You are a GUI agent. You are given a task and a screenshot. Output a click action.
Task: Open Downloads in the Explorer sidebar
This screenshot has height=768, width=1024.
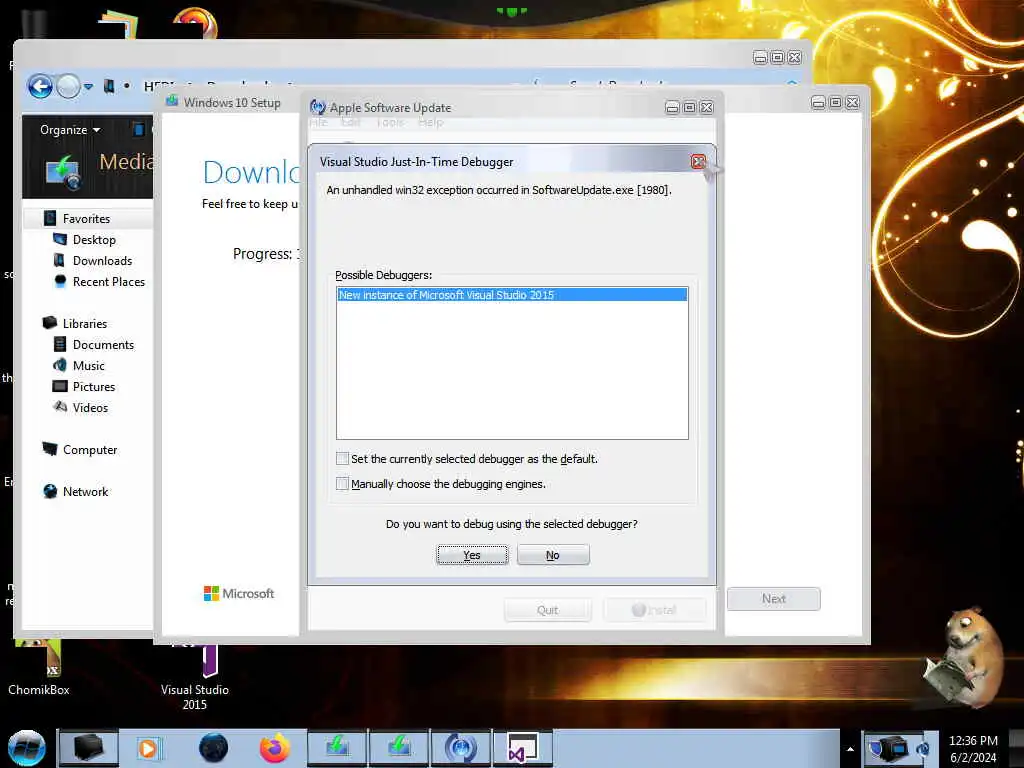coord(103,260)
